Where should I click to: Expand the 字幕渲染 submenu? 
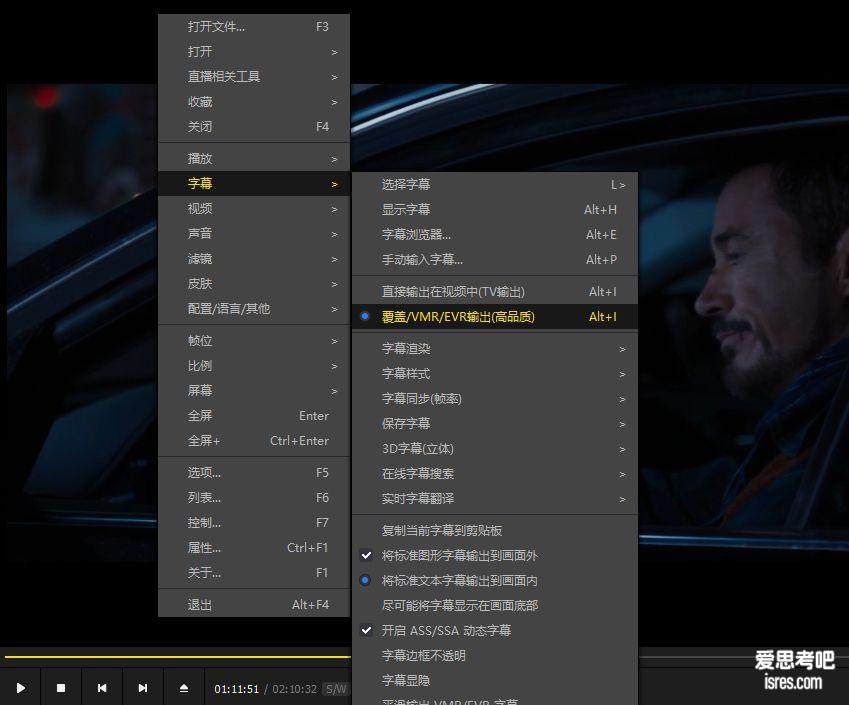(495, 349)
